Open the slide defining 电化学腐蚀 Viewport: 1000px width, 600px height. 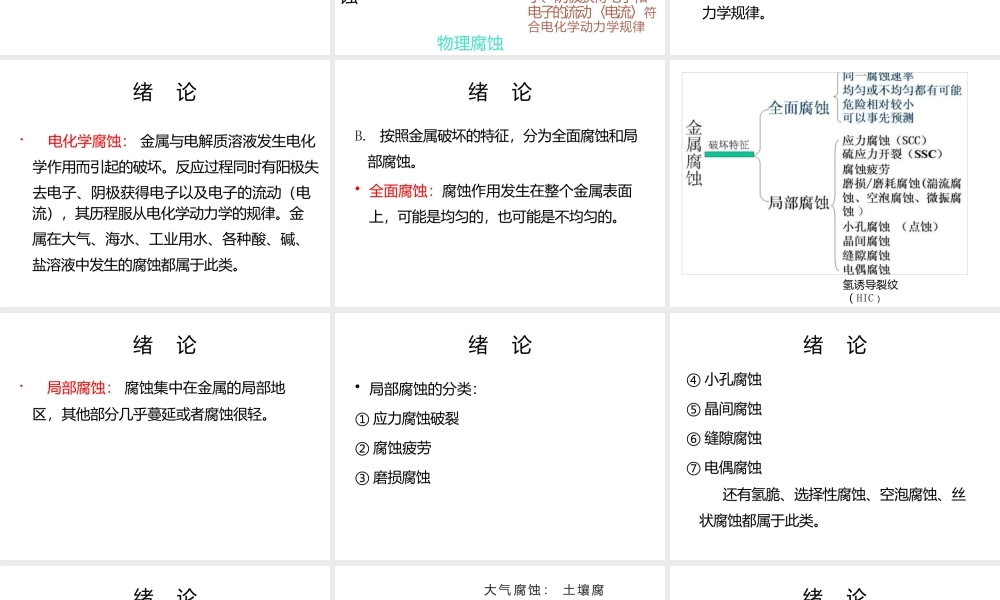pos(165,183)
